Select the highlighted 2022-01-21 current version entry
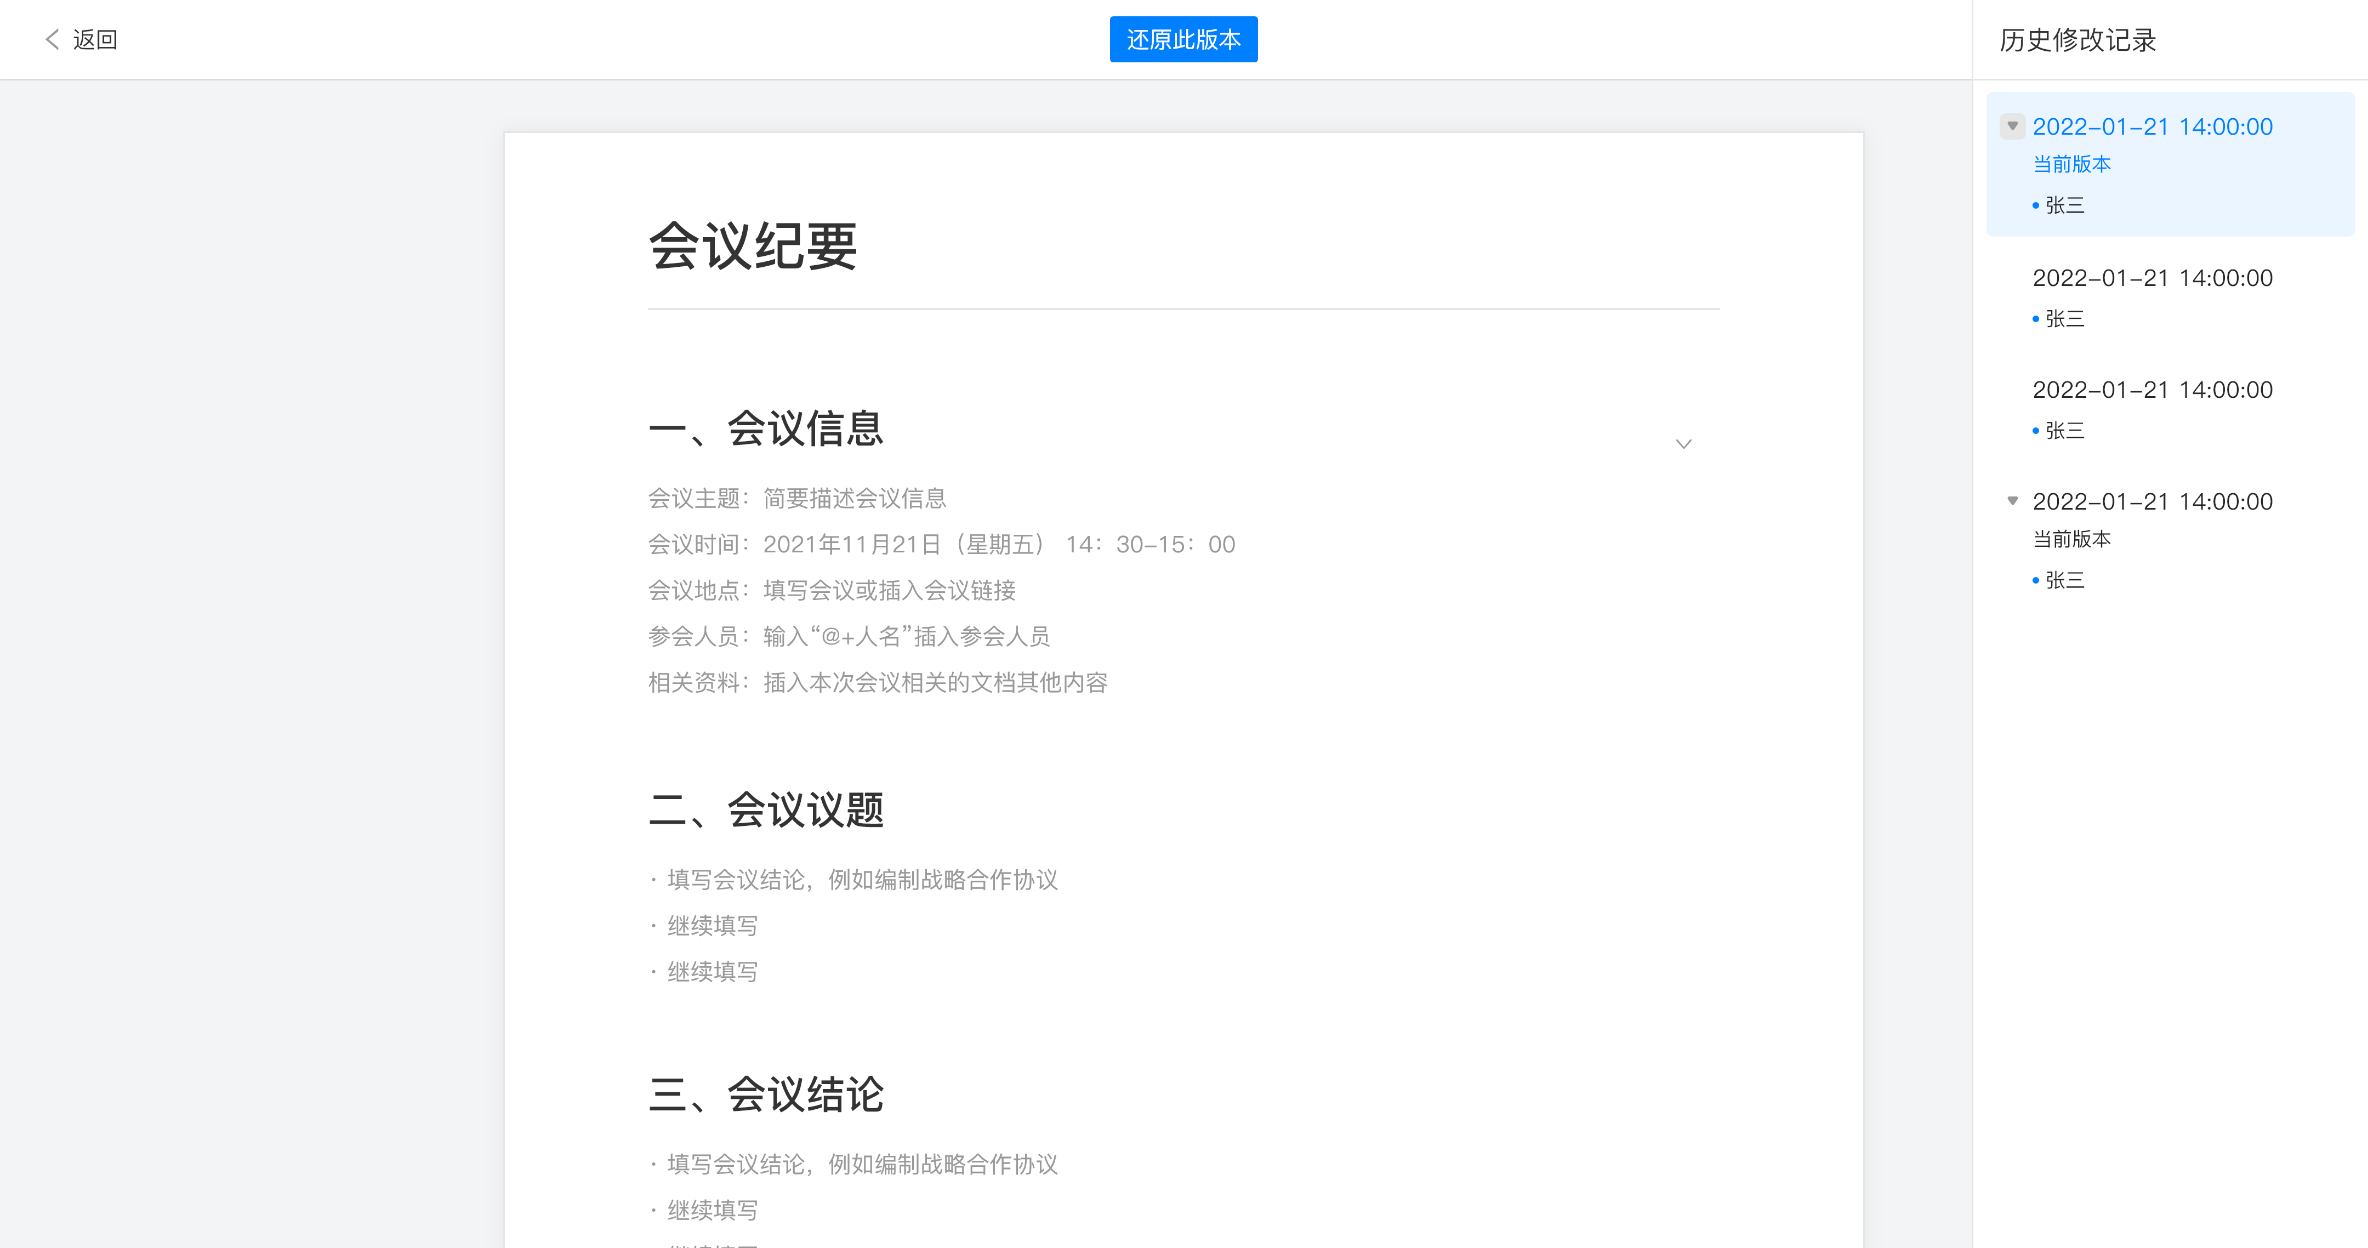 coord(2152,127)
